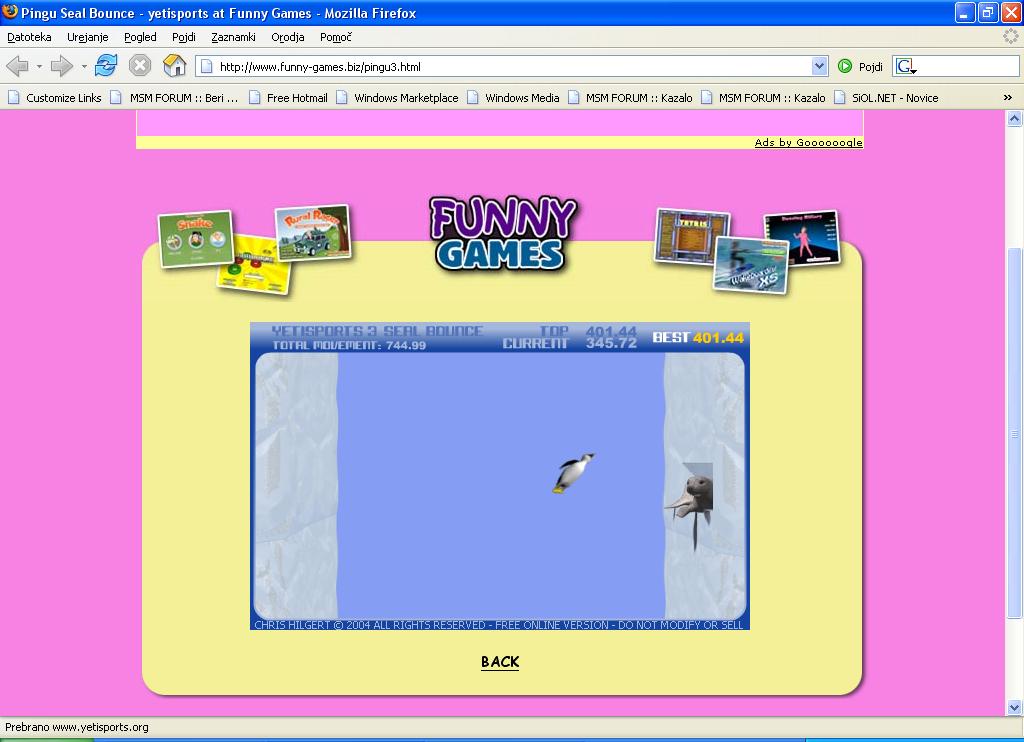Reload the page with the Refresh icon
The image size is (1024, 742).
point(106,66)
